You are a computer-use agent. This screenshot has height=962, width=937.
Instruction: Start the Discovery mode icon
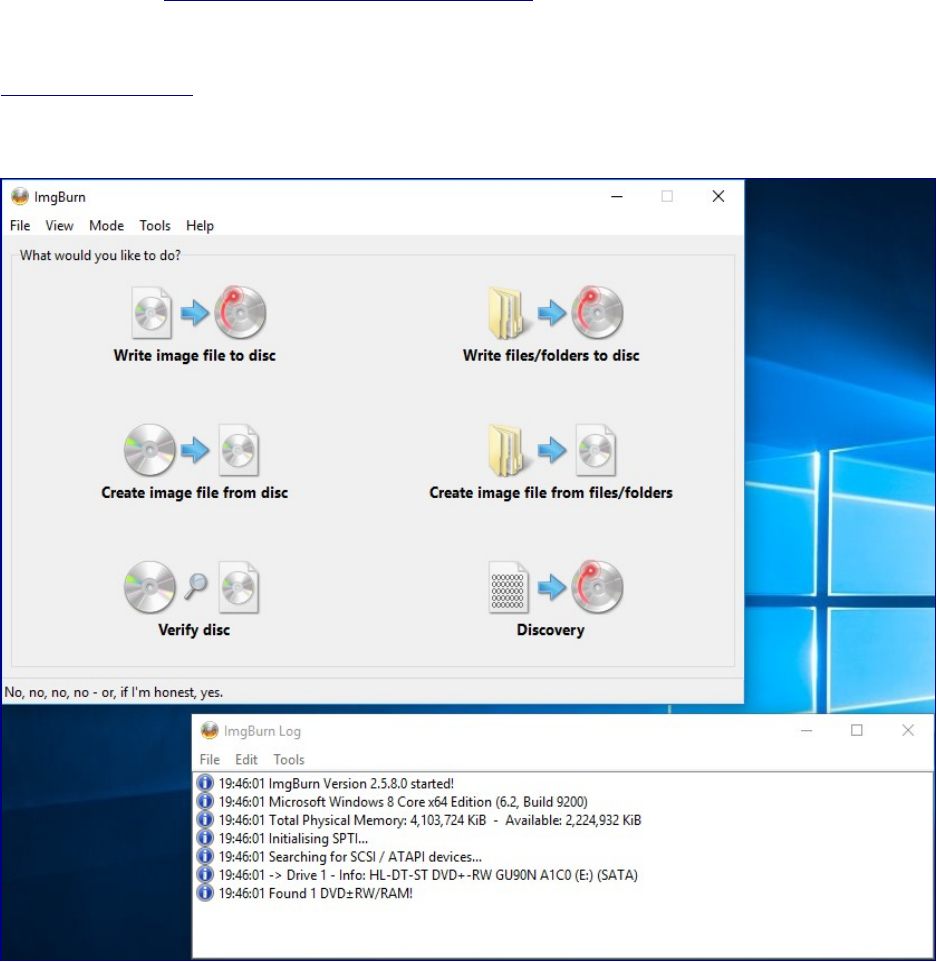[x=553, y=587]
